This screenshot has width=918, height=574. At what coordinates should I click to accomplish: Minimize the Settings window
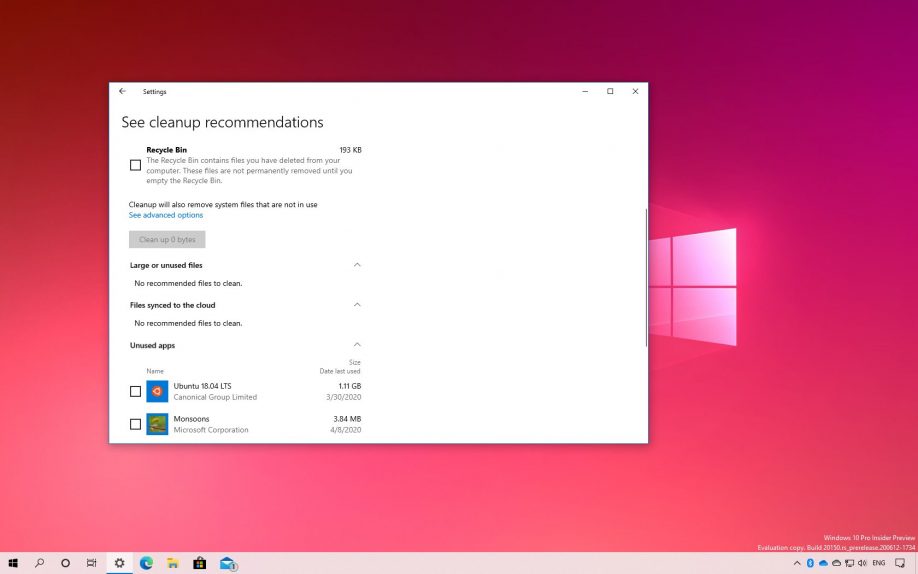coord(585,91)
